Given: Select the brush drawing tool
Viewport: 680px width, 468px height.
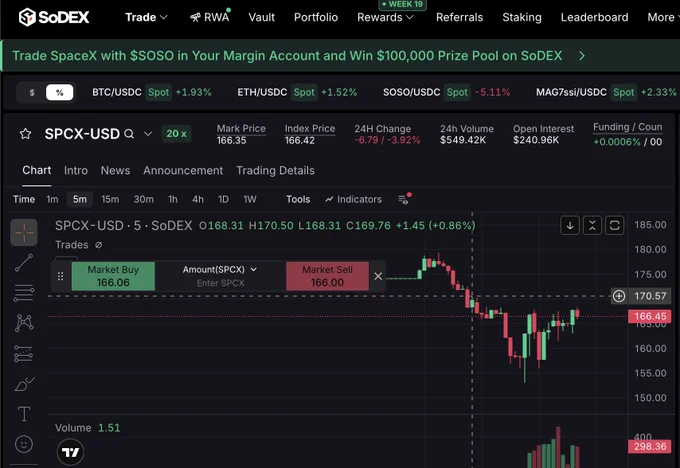Looking at the screenshot, I should (x=24, y=384).
